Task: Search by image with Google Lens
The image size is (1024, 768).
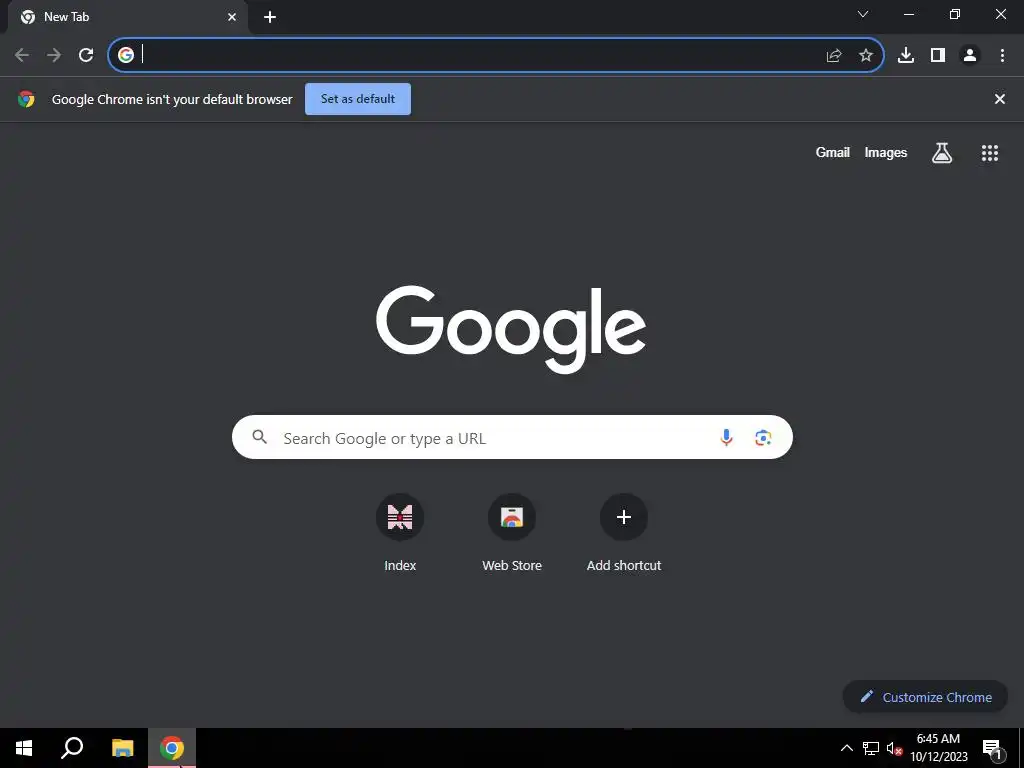Action: tap(763, 438)
